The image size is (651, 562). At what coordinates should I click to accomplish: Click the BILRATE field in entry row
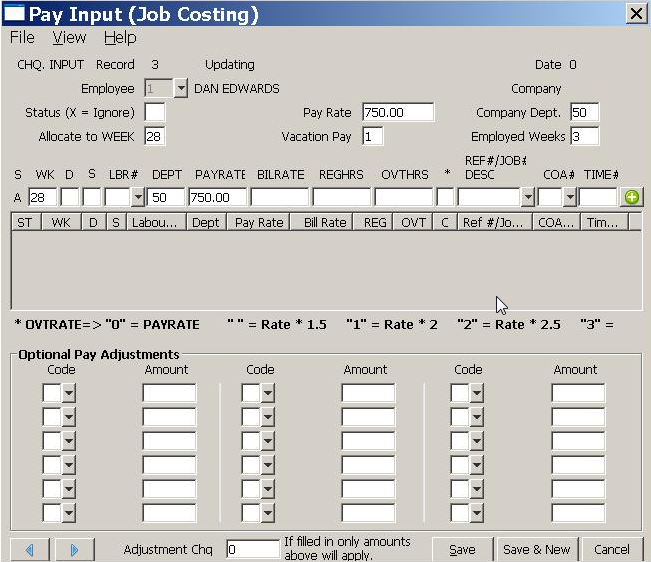coord(279,197)
